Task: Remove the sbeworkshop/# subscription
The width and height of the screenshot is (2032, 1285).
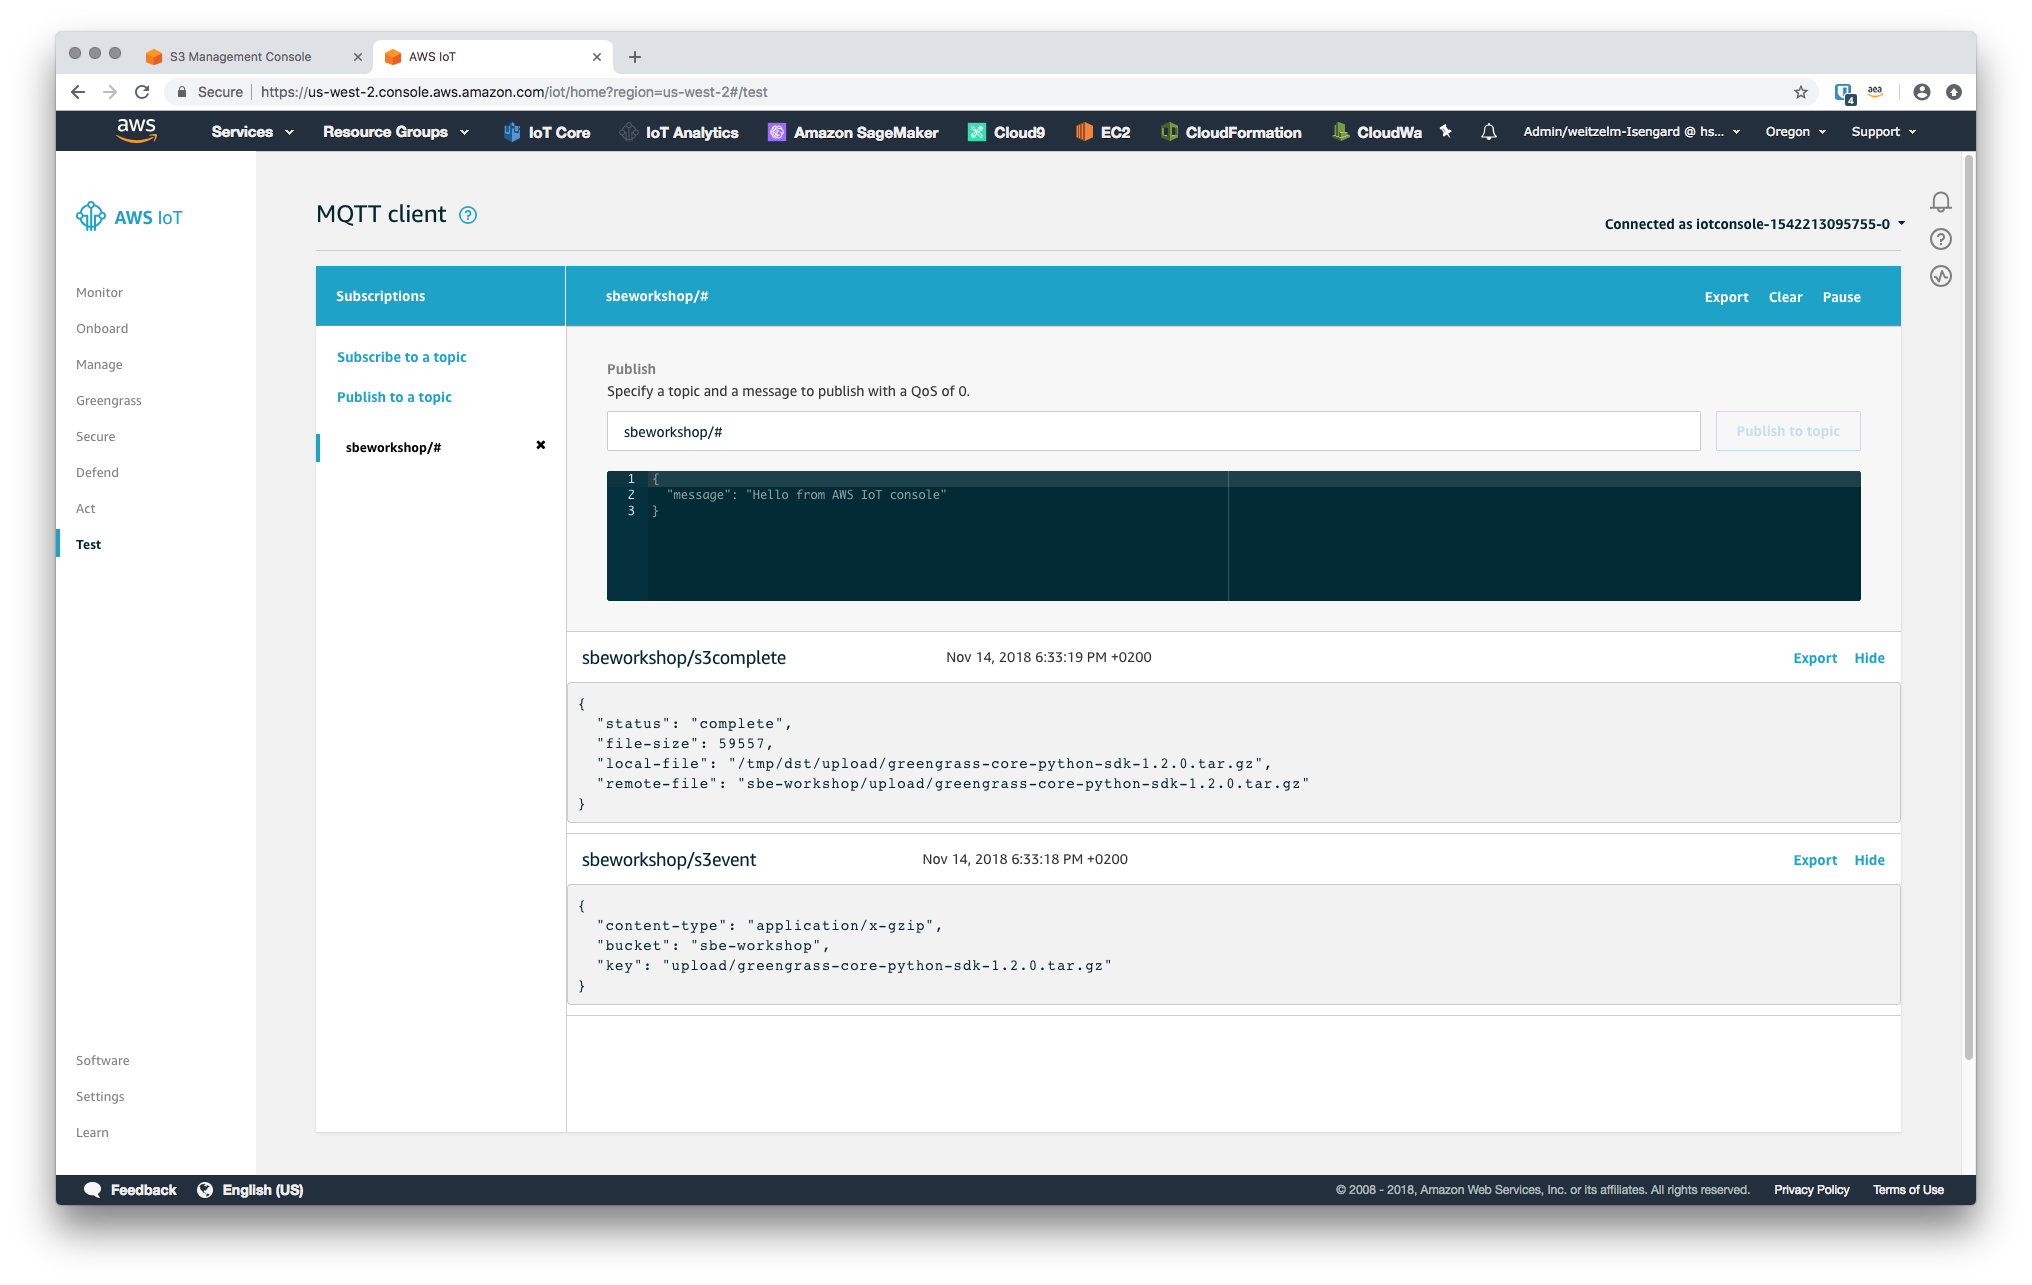Action: [x=541, y=445]
